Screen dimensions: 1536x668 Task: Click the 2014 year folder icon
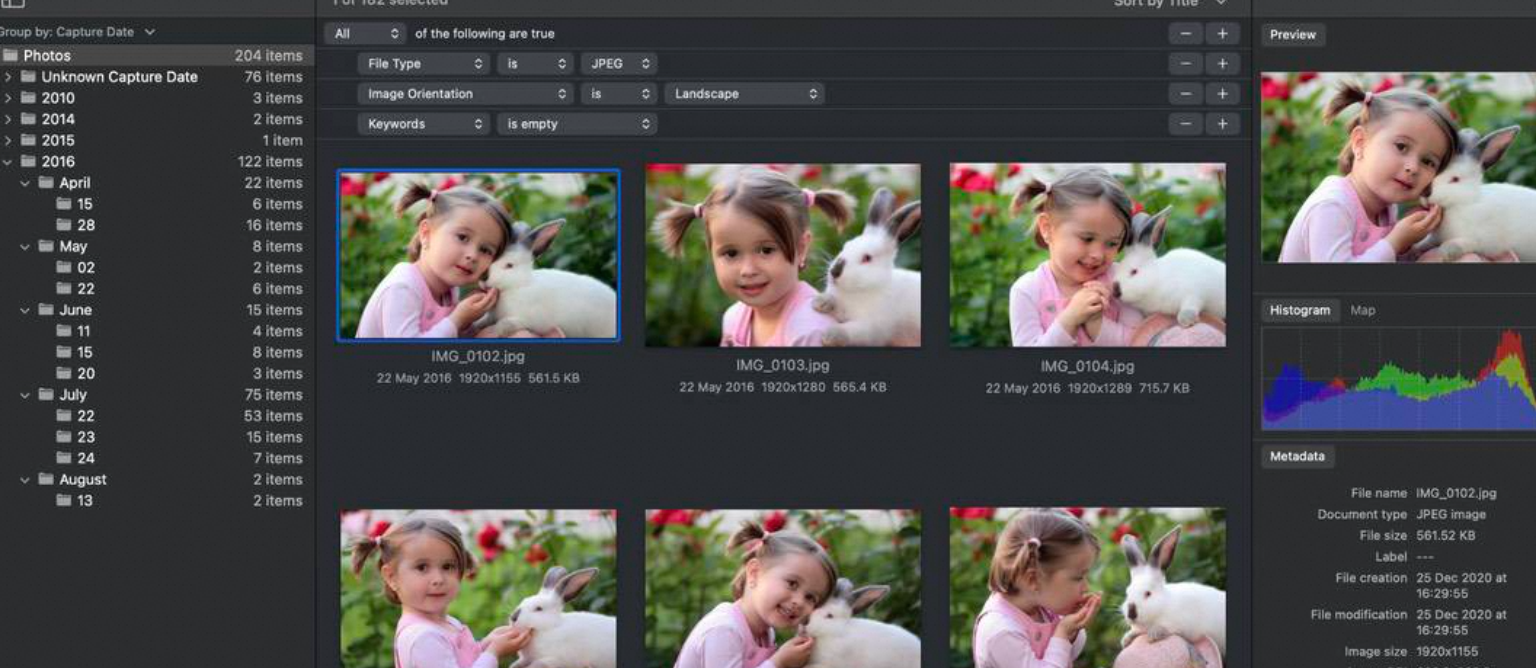(x=28, y=119)
